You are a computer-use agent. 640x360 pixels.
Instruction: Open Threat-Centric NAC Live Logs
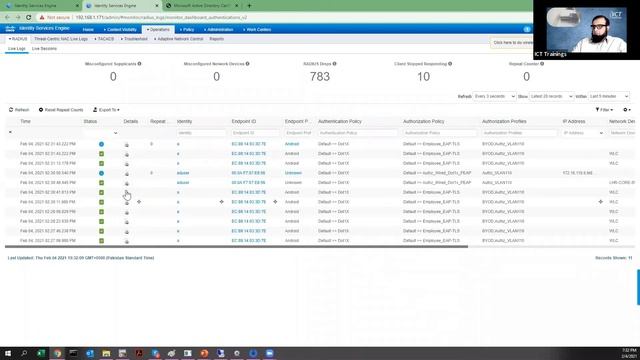click(x=61, y=39)
